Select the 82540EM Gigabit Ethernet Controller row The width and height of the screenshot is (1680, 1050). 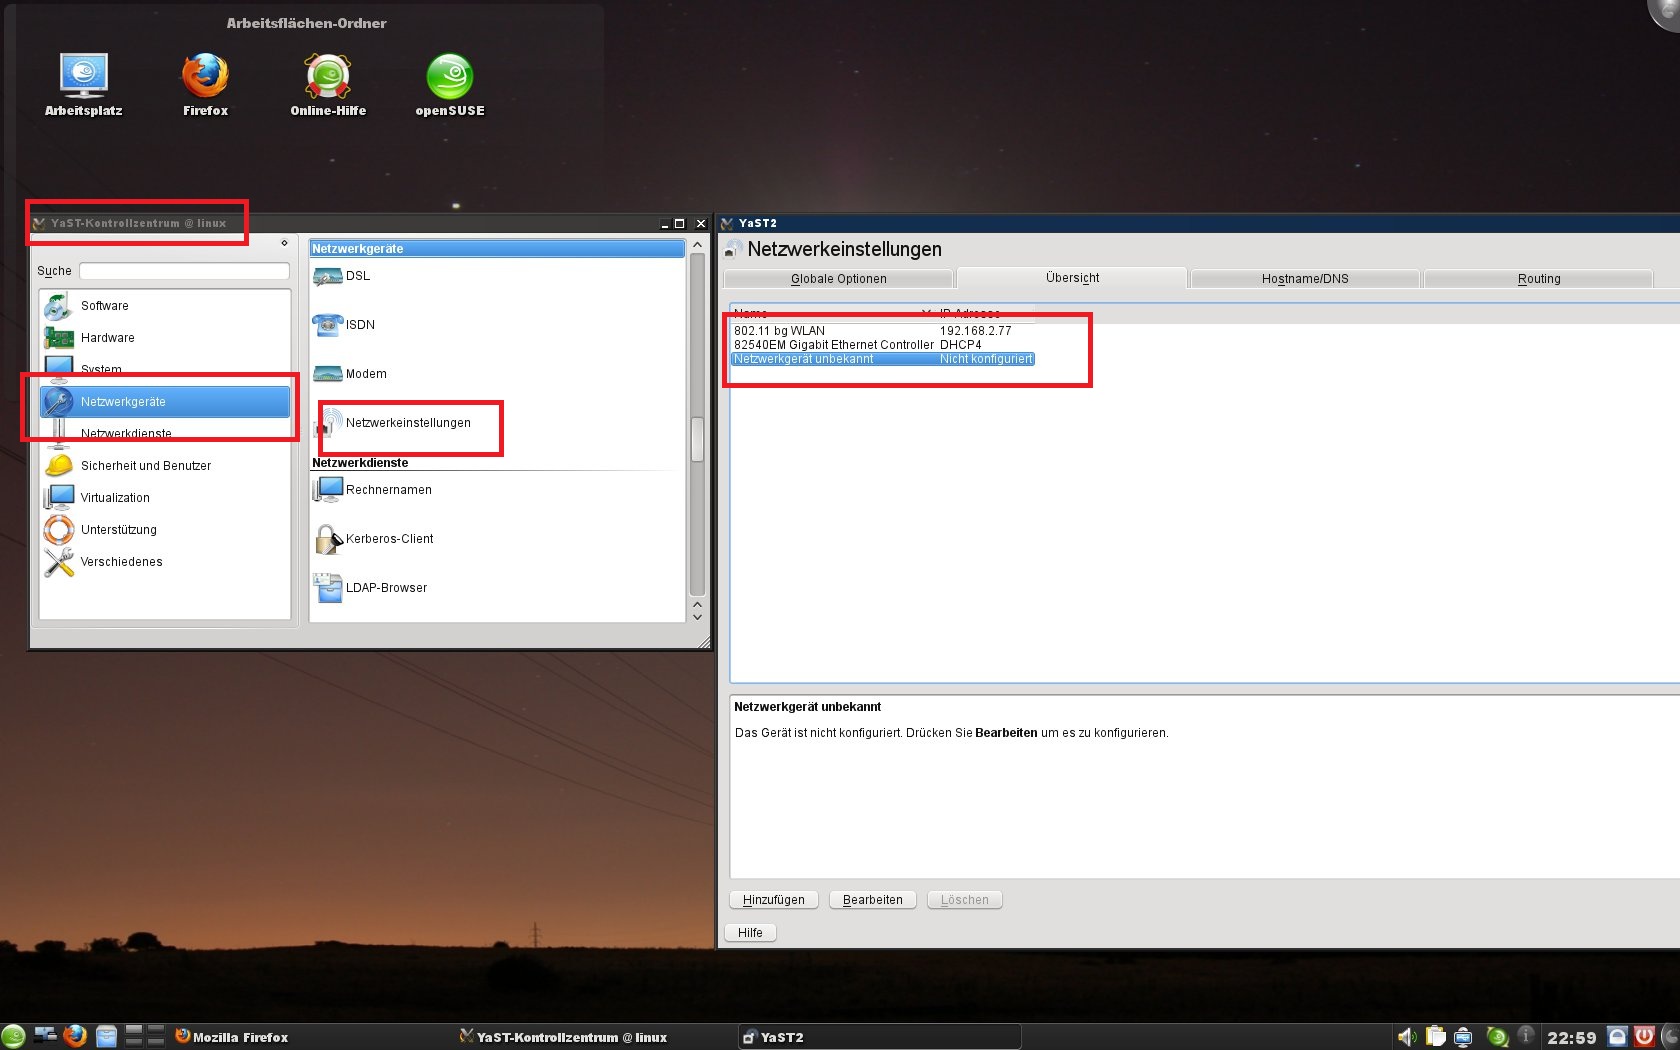[883, 345]
